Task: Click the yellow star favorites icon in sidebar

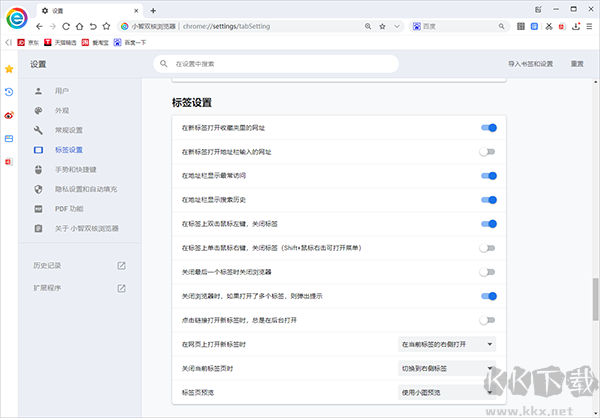Action: tap(9, 69)
